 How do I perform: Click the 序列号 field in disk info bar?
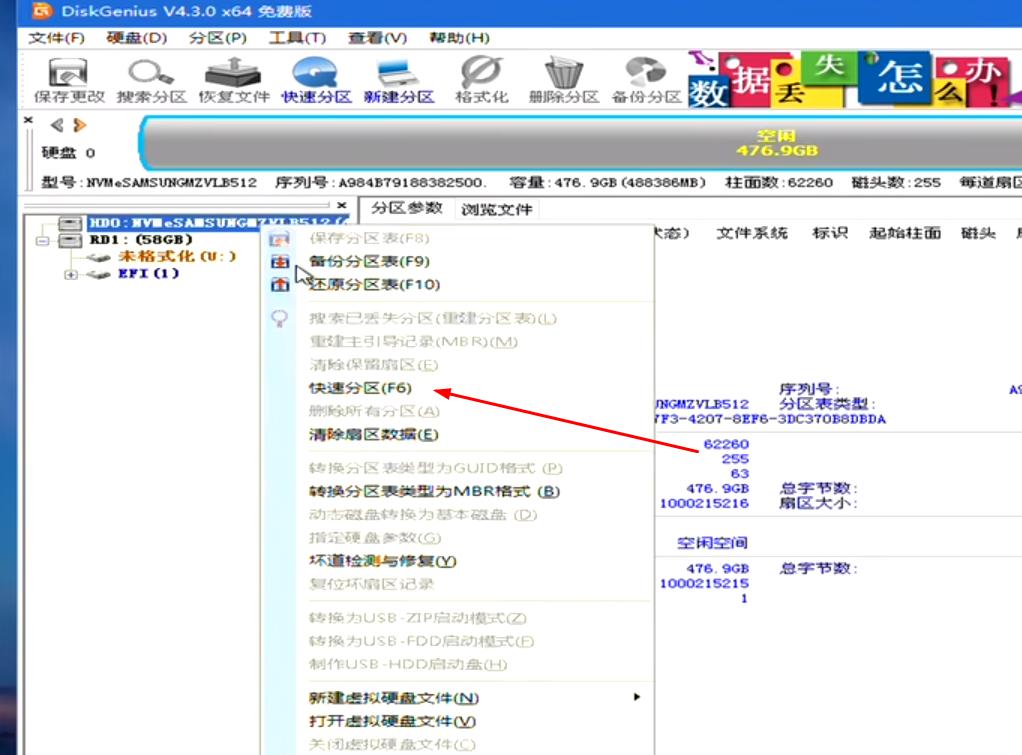coord(381,183)
